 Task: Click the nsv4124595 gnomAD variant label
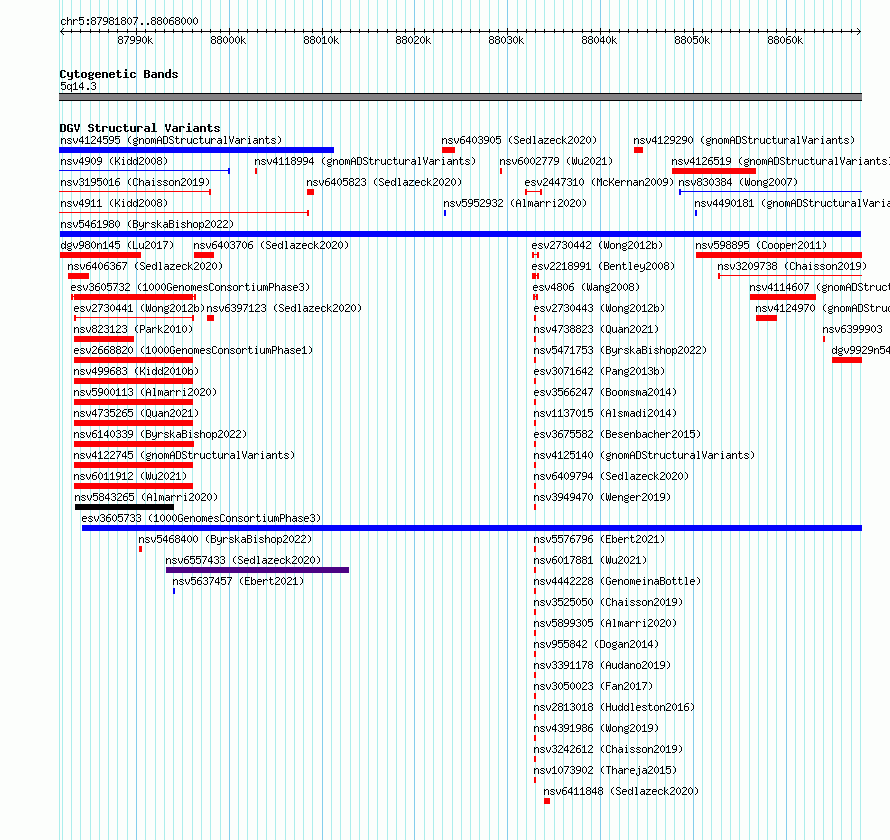[x=171, y=140]
